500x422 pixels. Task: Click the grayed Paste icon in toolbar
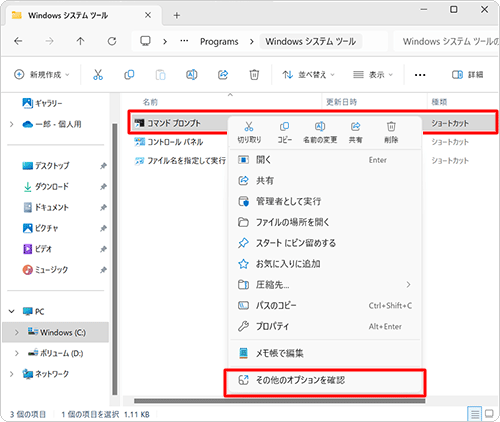[x=160, y=74]
